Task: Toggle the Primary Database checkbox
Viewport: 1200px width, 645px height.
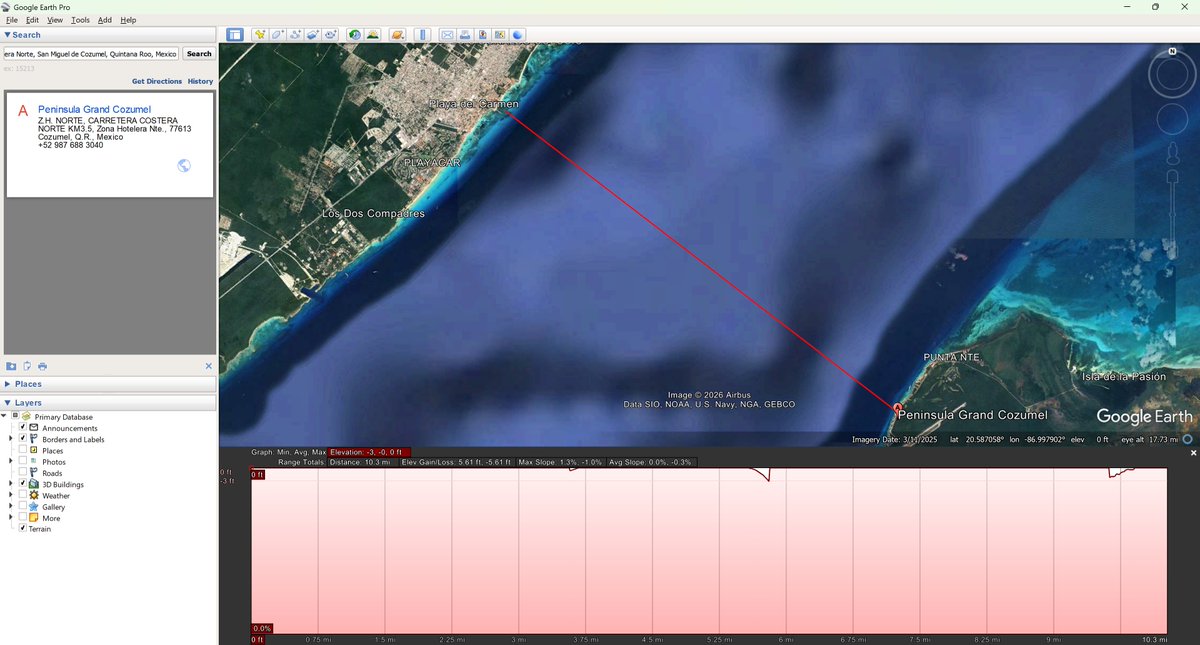Action: coord(15,416)
